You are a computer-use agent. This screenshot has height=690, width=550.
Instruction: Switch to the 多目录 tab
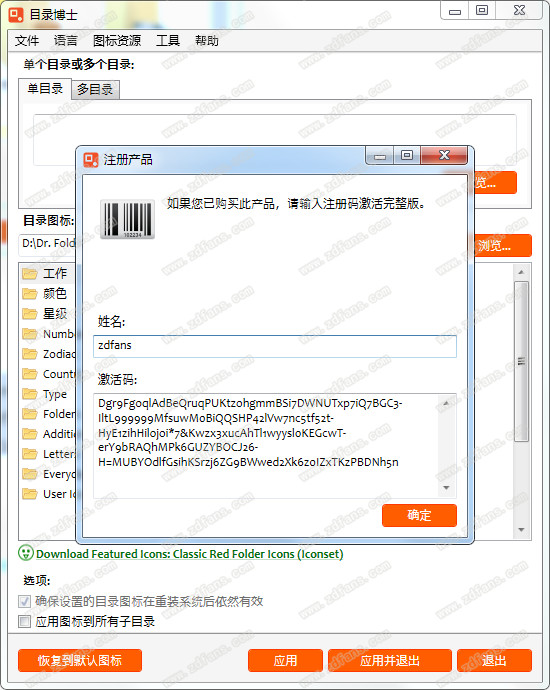(x=95, y=90)
